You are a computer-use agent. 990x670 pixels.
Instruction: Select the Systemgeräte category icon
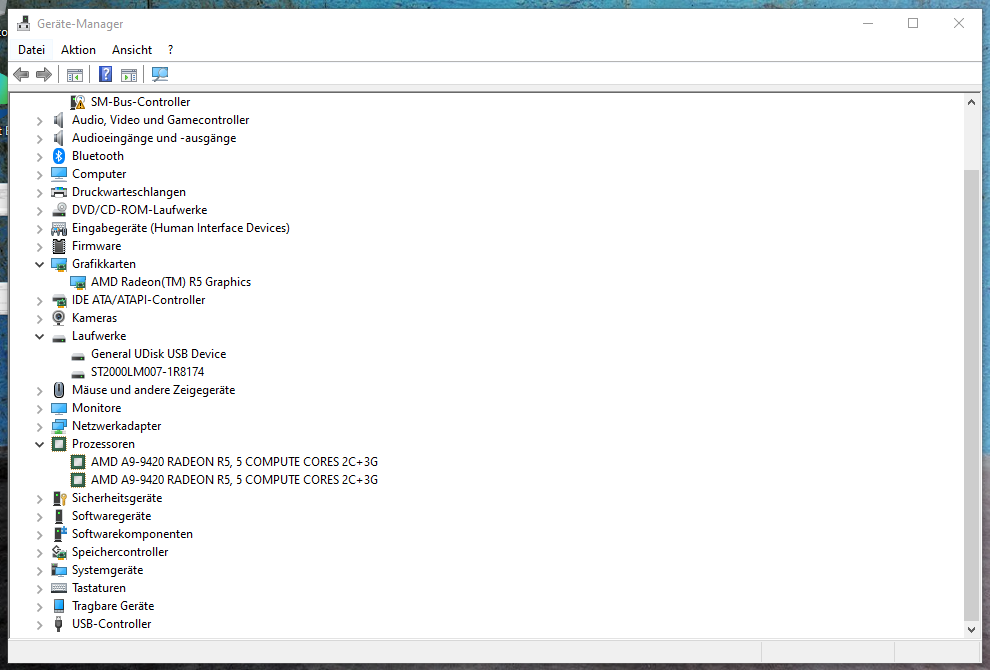(59, 570)
